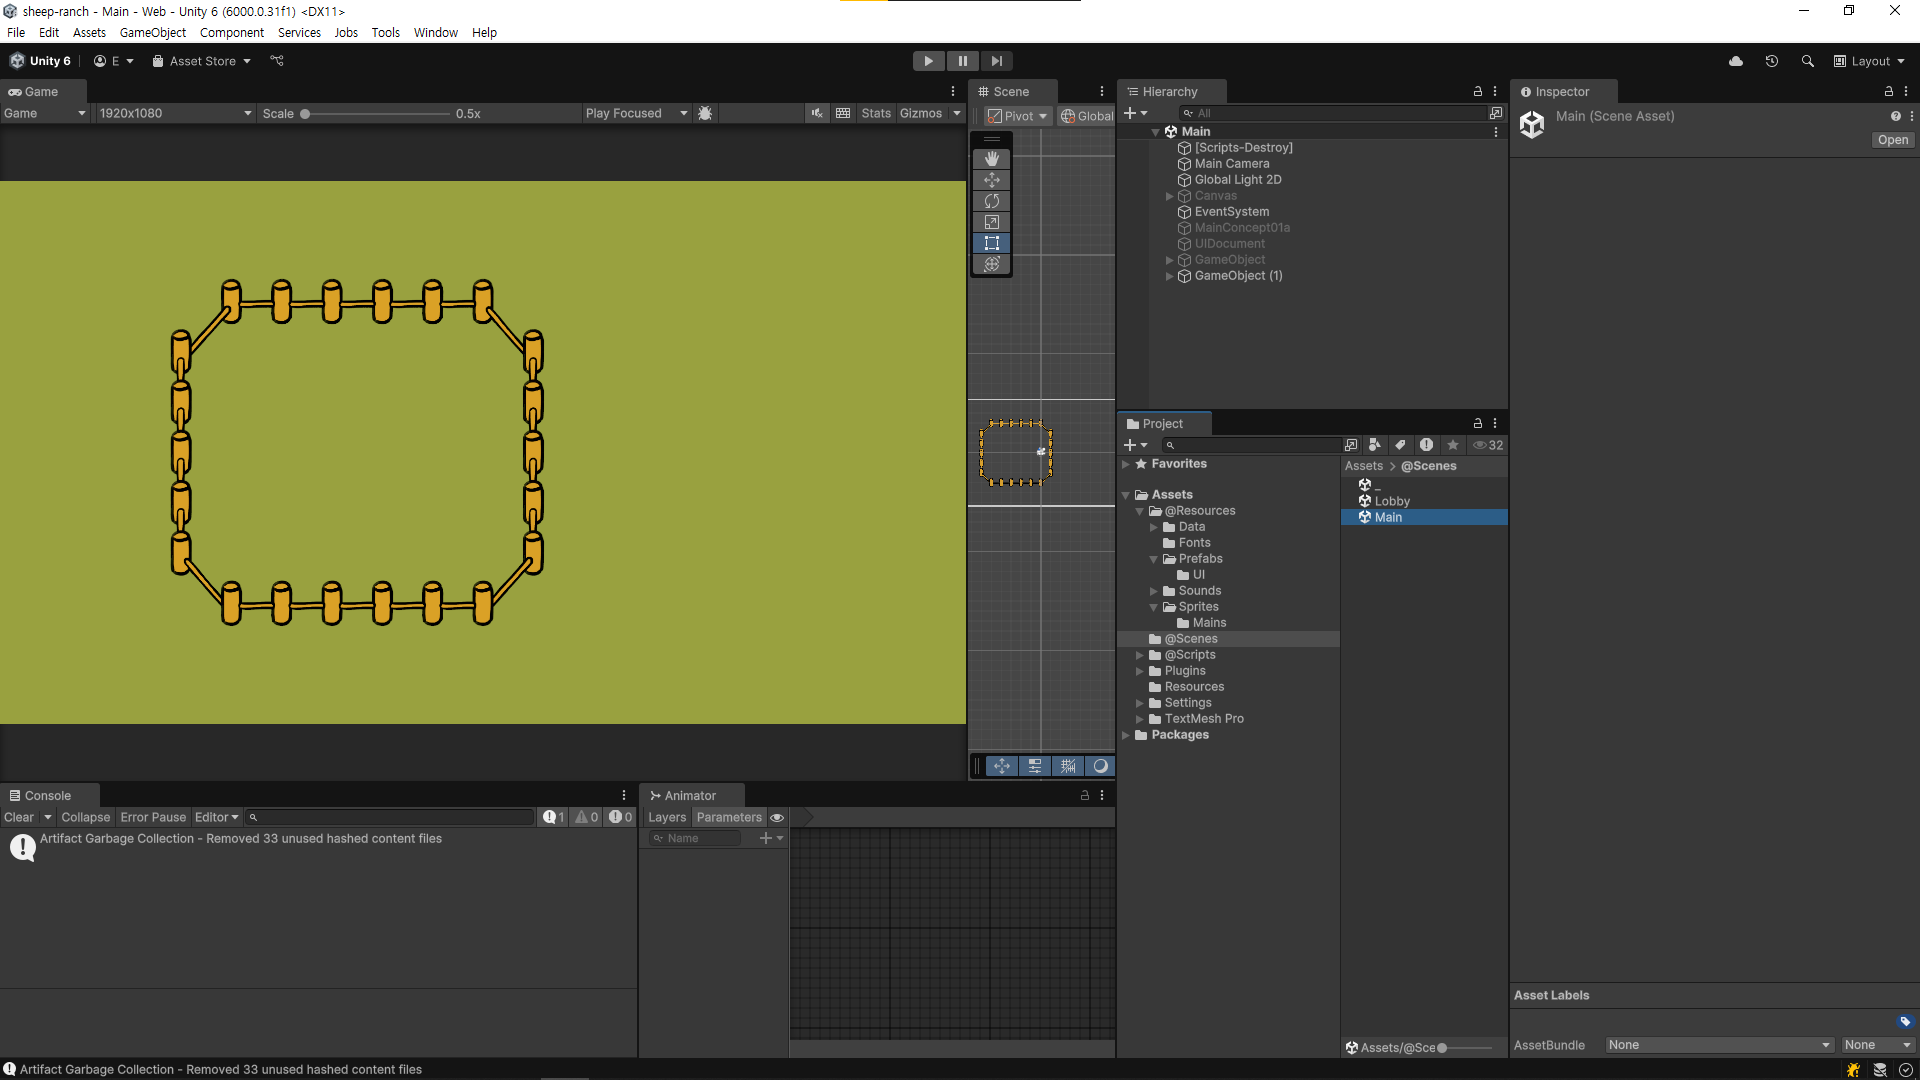This screenshot has height=1080, width=1920.
Task: Click Clear in the Console
Action: pyautogui.click(x=18, y=817)
